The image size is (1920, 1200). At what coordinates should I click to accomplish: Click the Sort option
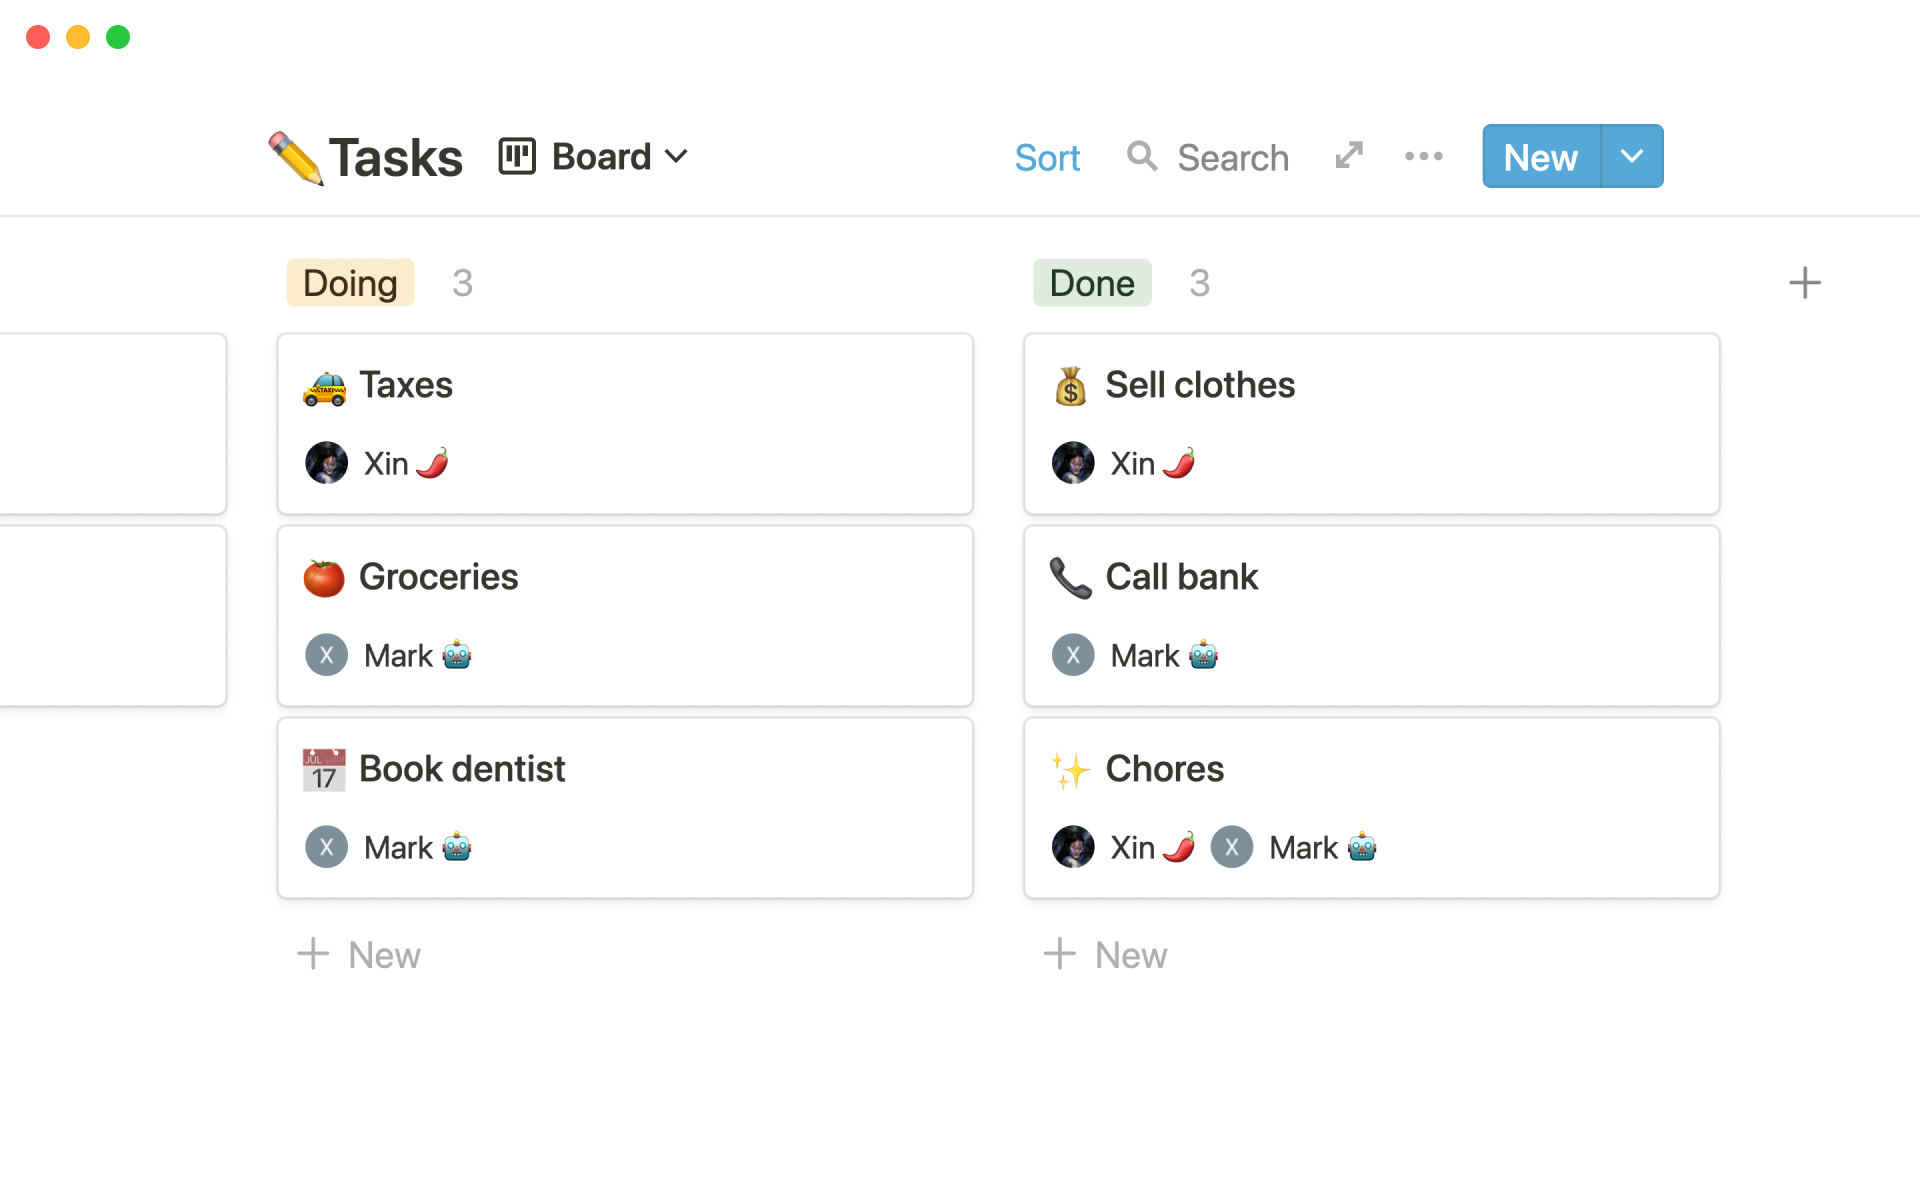(1047, 158)
